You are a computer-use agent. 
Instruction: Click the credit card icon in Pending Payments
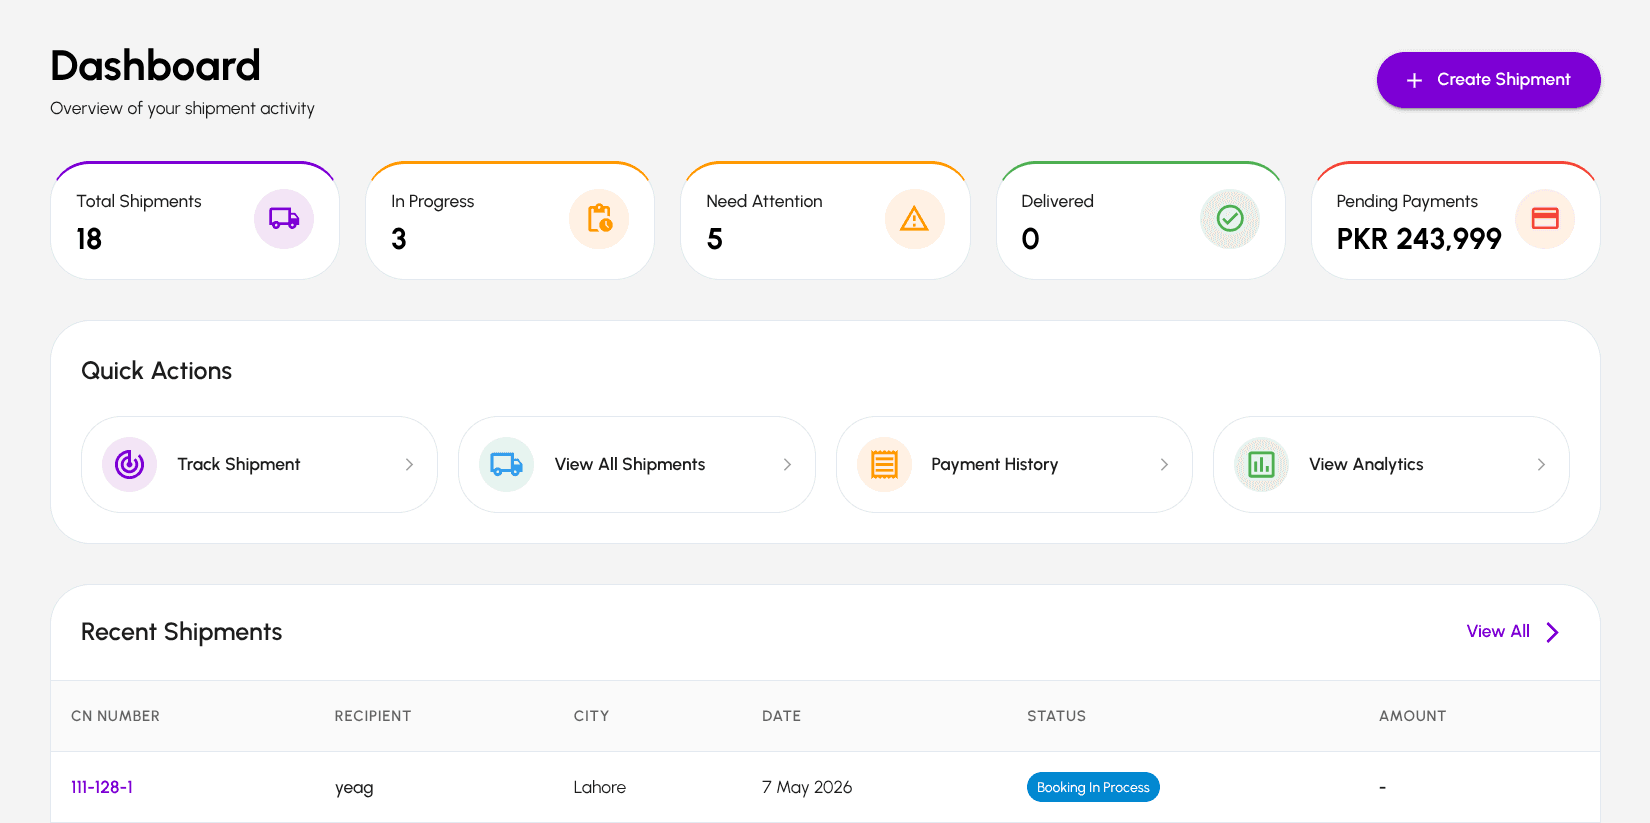1545,218
